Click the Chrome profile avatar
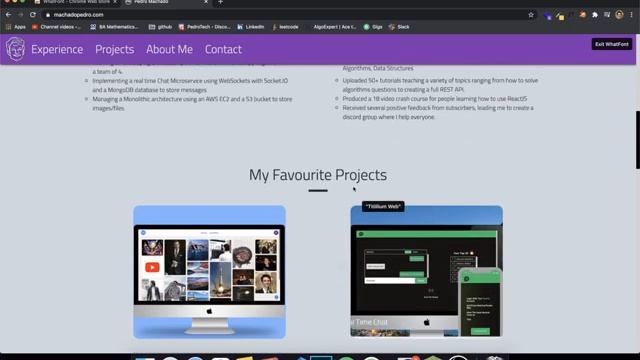This screenshot has height=360, width=640. (619, 15)
